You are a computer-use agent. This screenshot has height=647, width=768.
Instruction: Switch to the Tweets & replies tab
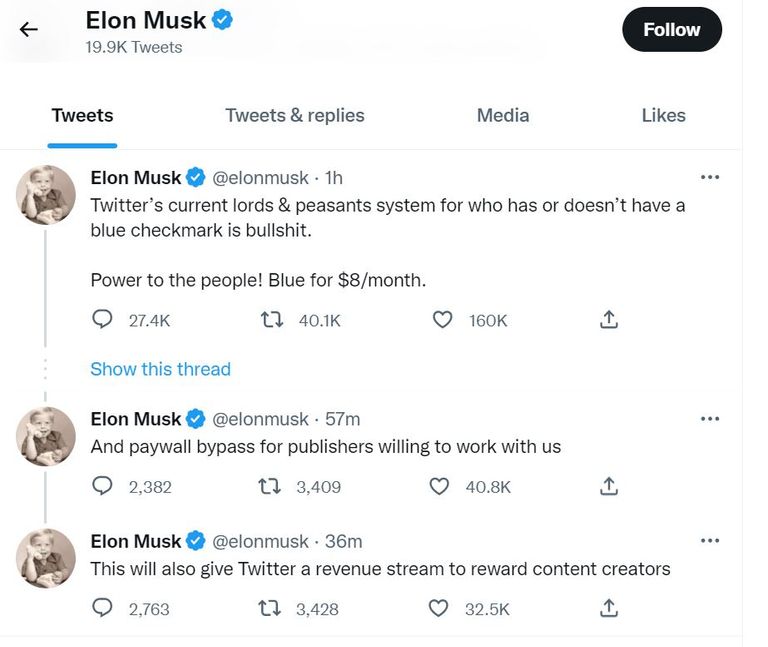pos(295,115)
